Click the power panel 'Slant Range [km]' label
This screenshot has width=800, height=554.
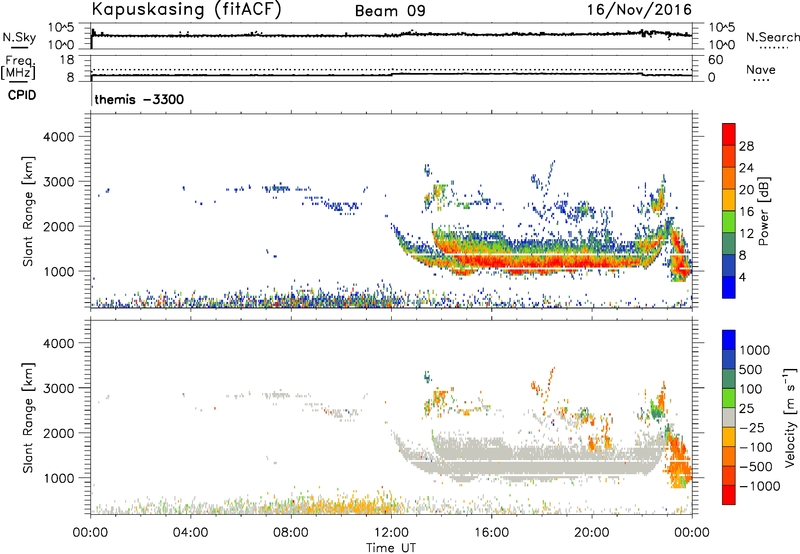tap(28, 211)
